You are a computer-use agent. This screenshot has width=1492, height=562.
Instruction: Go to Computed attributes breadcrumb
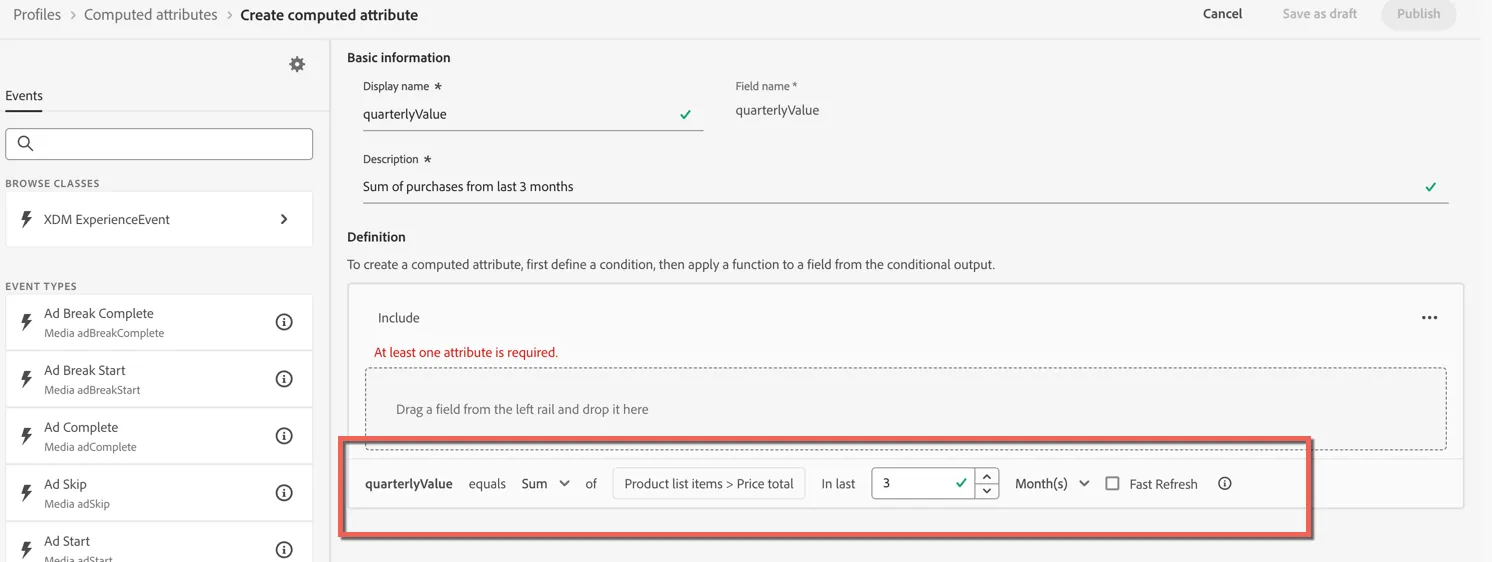151,15
